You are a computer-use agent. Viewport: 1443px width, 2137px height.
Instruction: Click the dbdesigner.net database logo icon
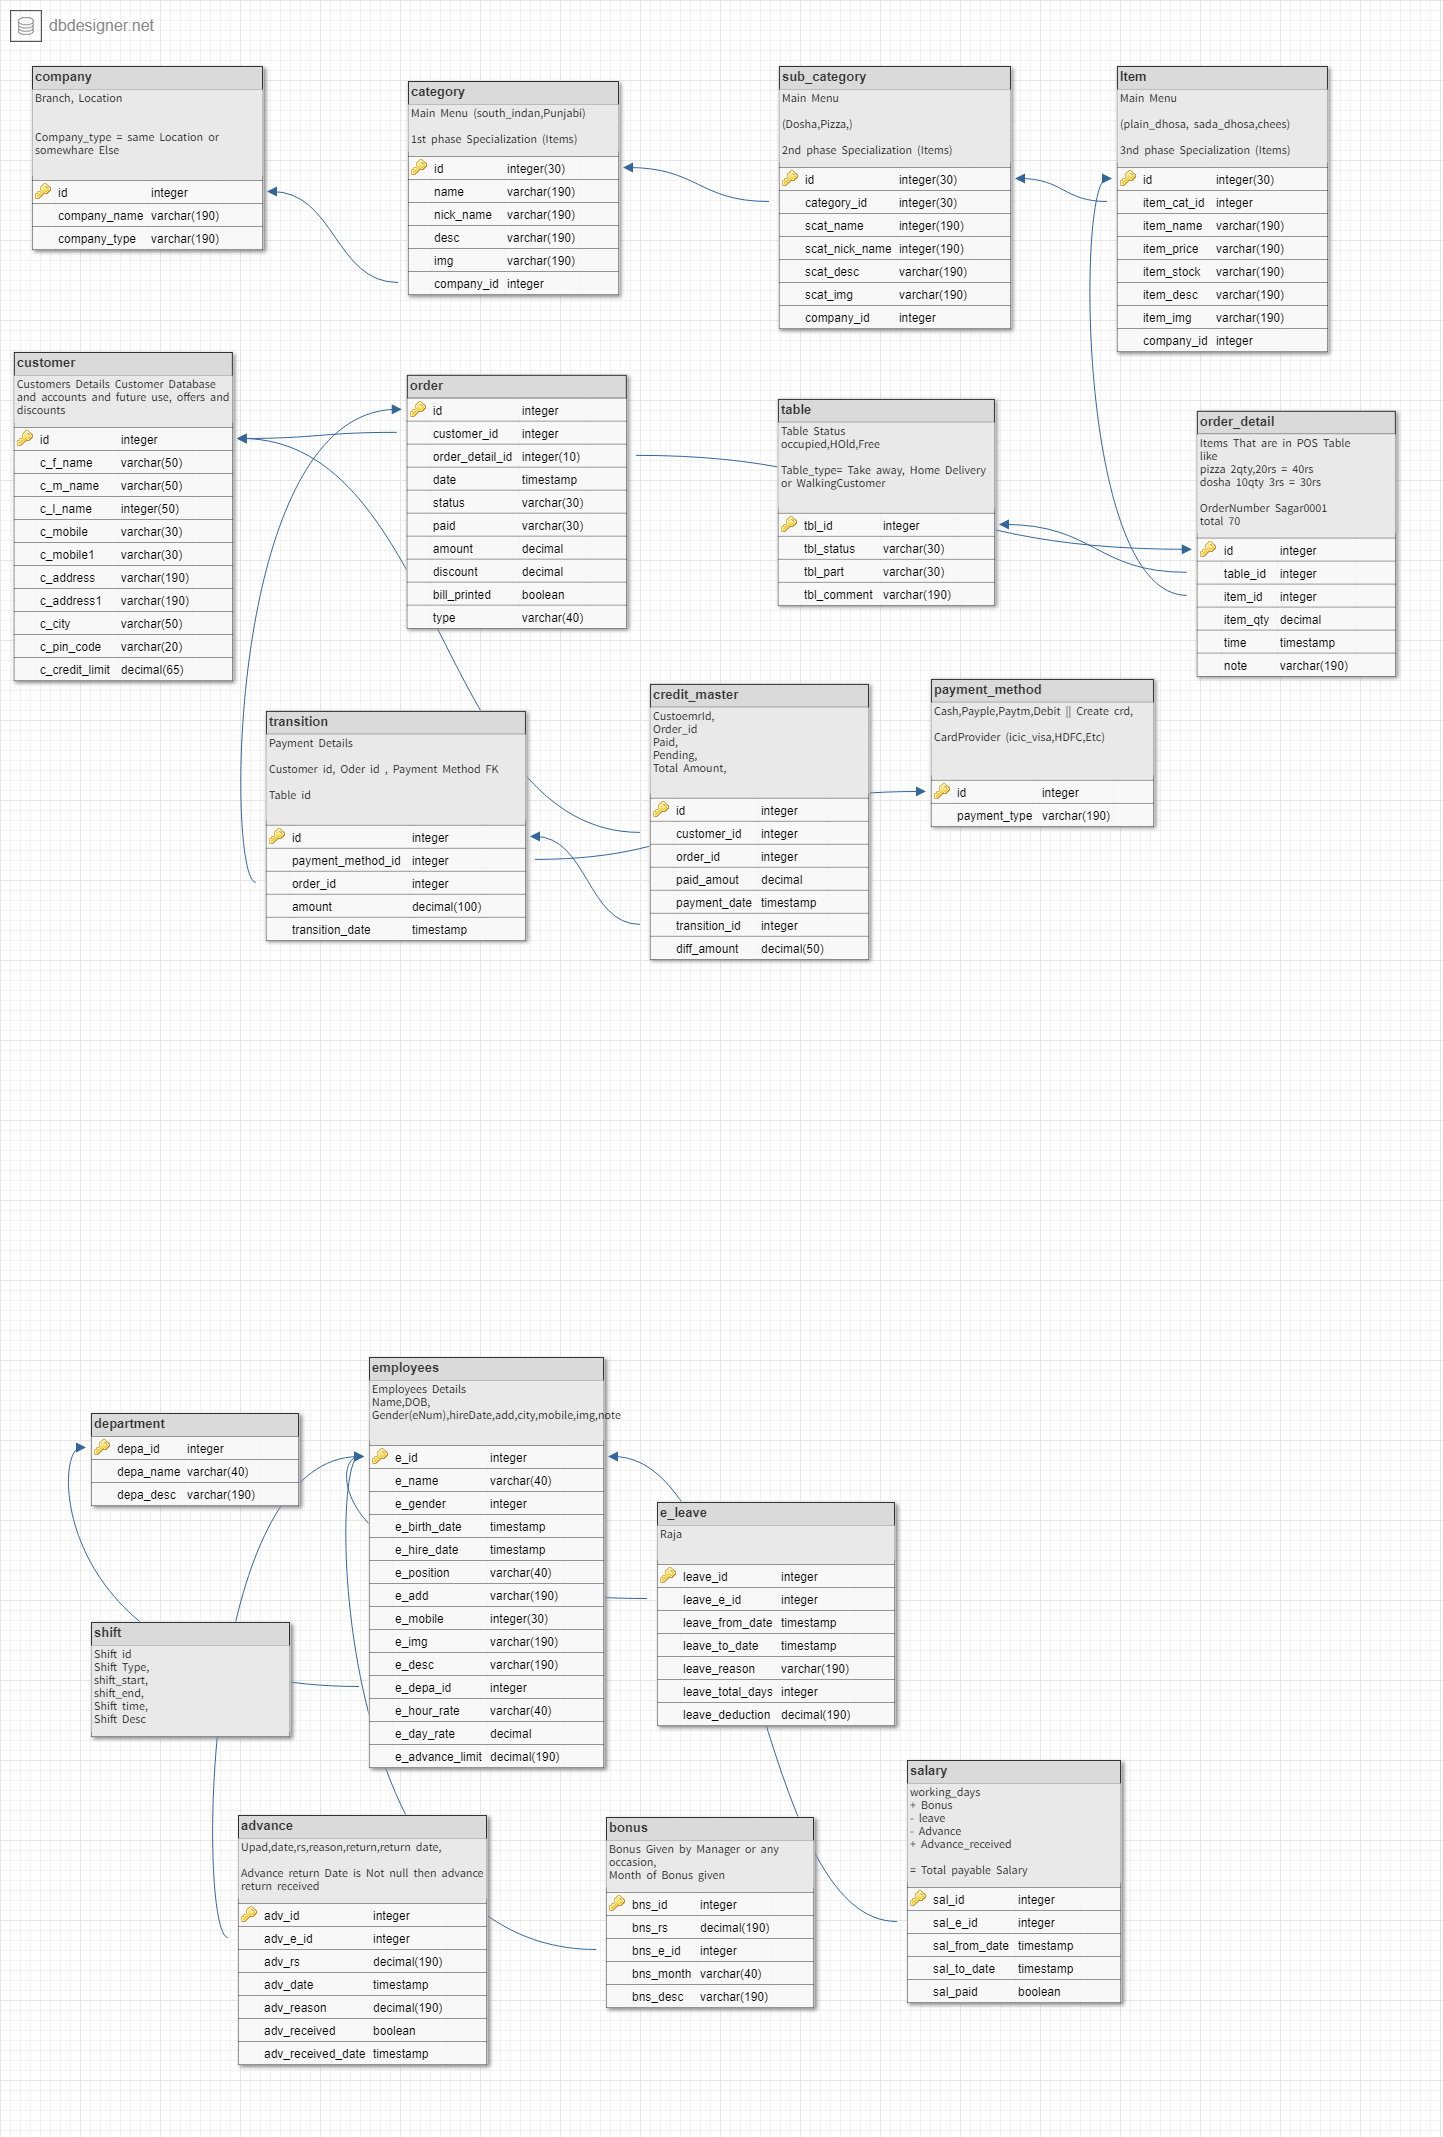click(x=25, y=26)
